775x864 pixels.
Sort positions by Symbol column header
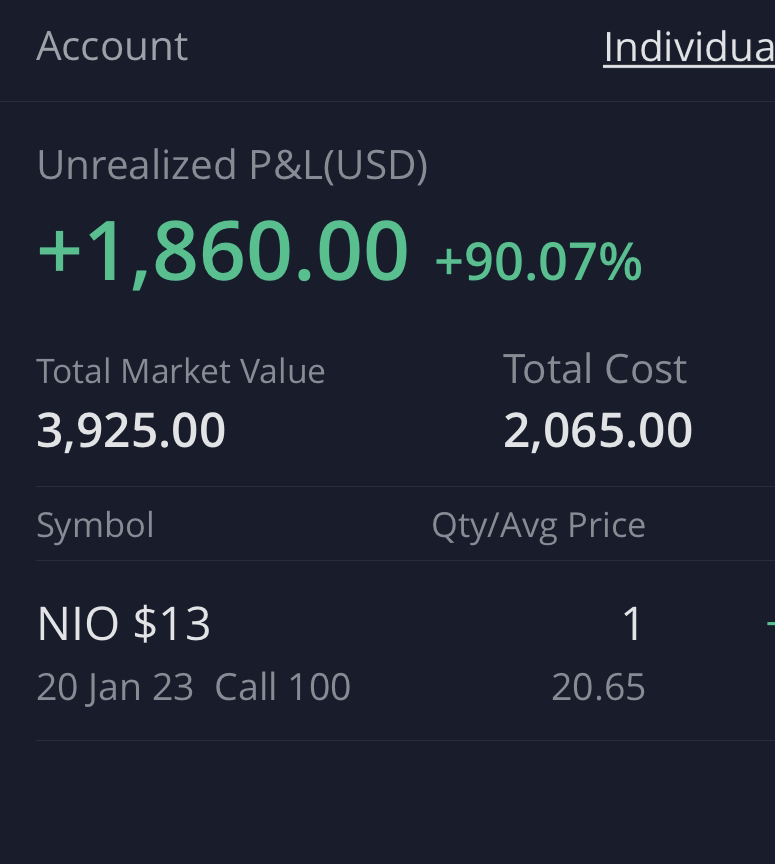95,525
